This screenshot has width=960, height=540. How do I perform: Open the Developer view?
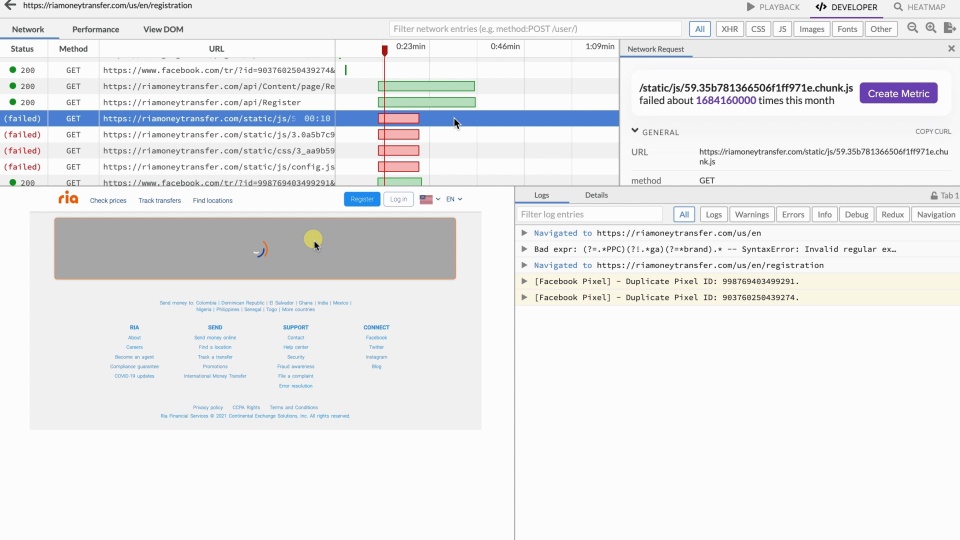click(x=847, y=7)
